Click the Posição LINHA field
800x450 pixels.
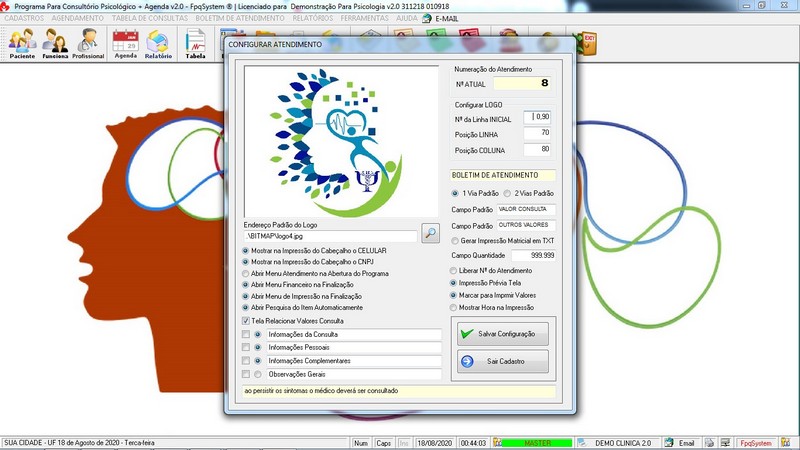pos(537,134)
